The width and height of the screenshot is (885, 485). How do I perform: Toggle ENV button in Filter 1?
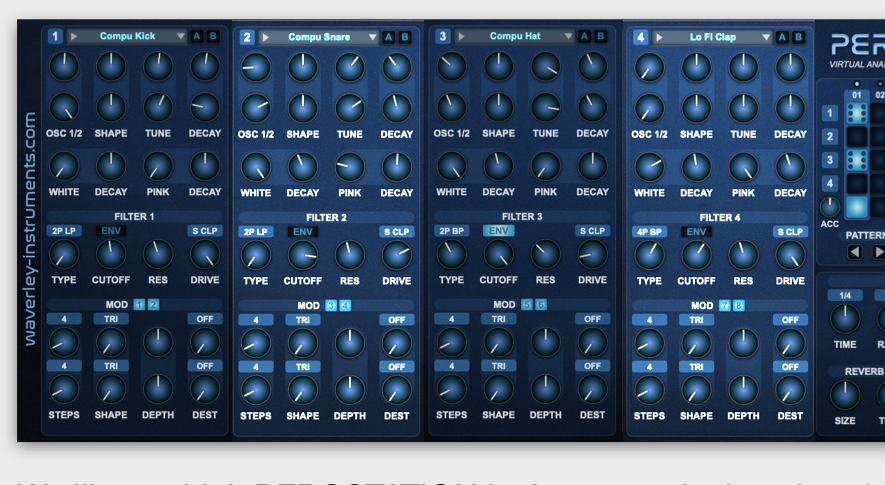tap(111, 230)
